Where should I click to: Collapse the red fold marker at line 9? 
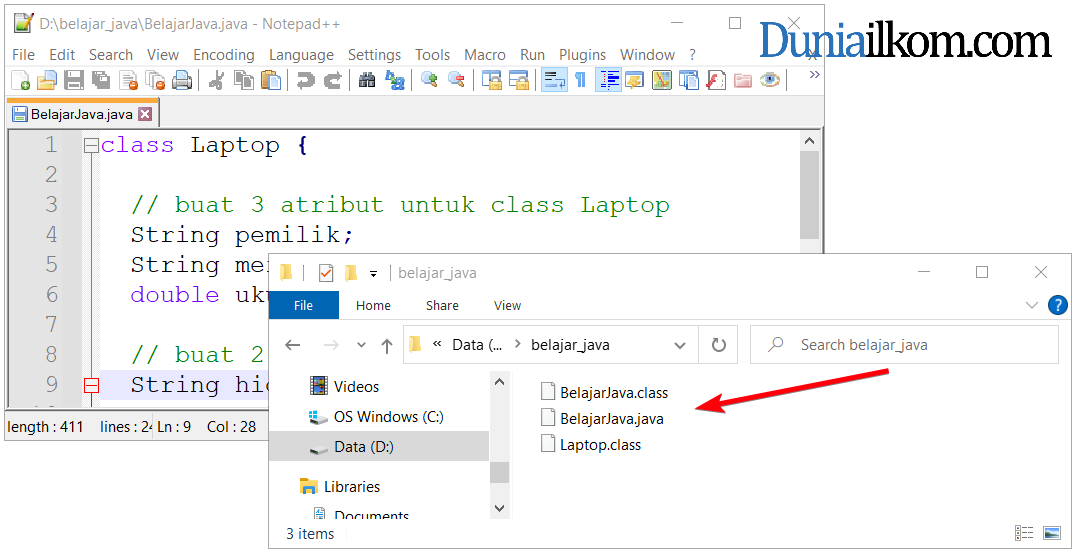click(x=91, y=385)
